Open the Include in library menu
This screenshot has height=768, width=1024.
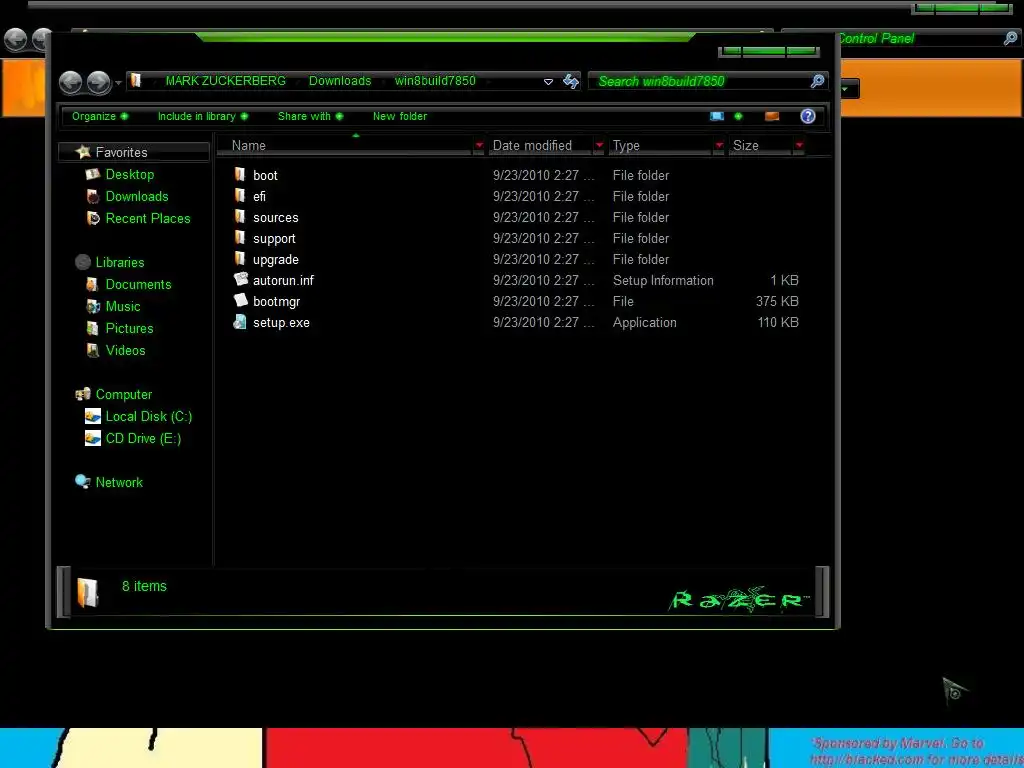[x=202, y=116]
